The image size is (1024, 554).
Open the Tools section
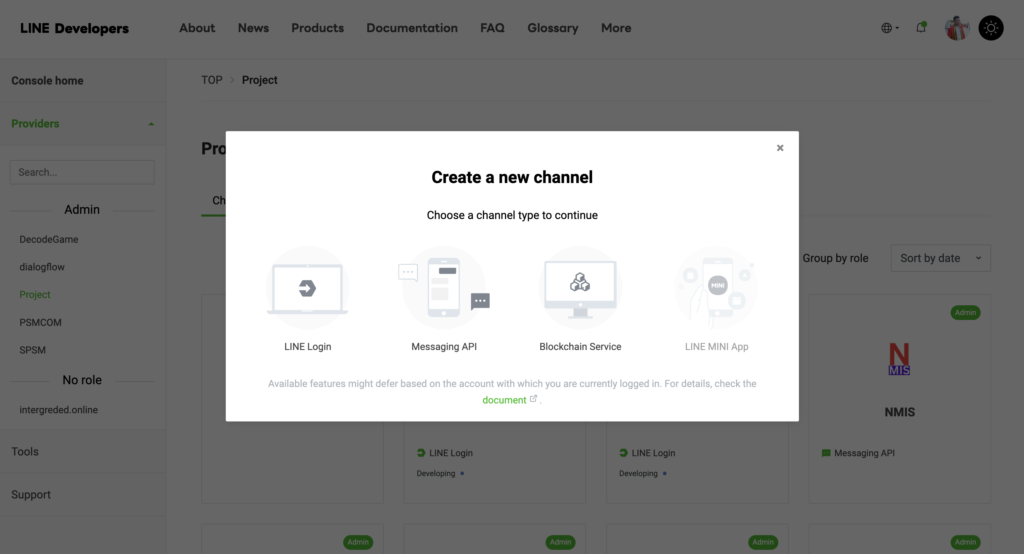25,451
